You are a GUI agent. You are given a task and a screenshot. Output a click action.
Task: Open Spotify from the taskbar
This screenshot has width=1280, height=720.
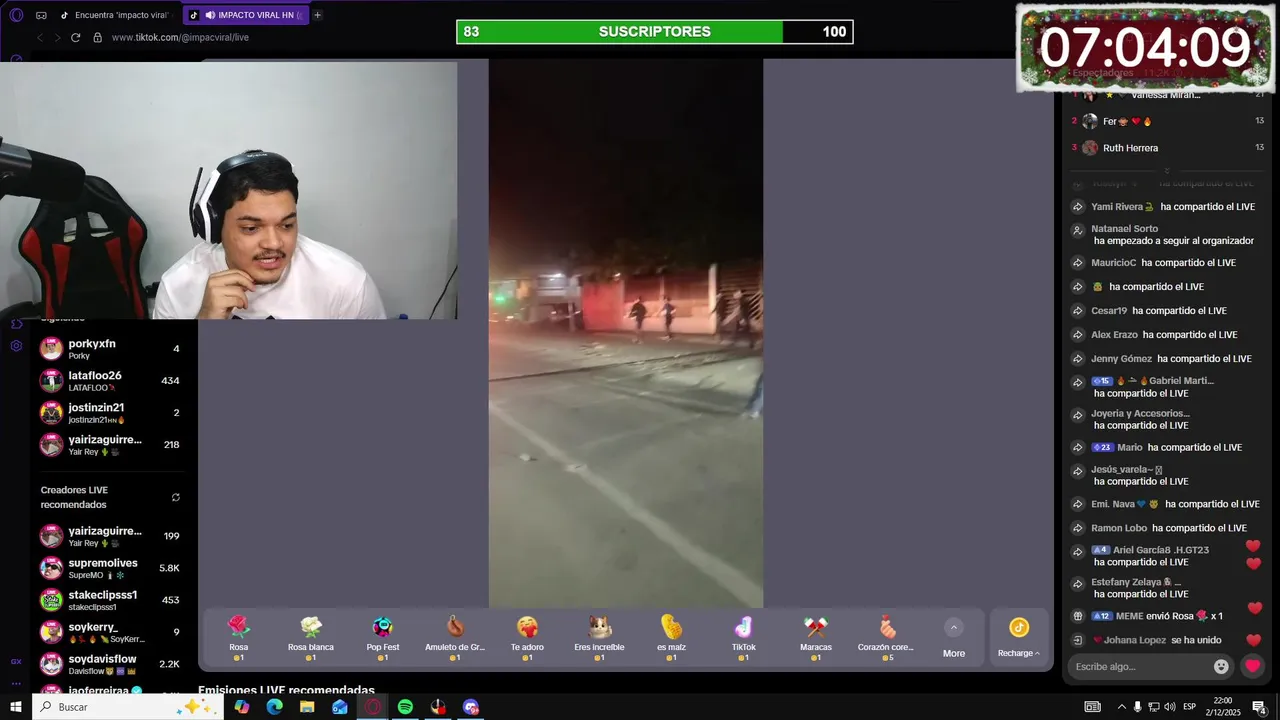[405, 707]
